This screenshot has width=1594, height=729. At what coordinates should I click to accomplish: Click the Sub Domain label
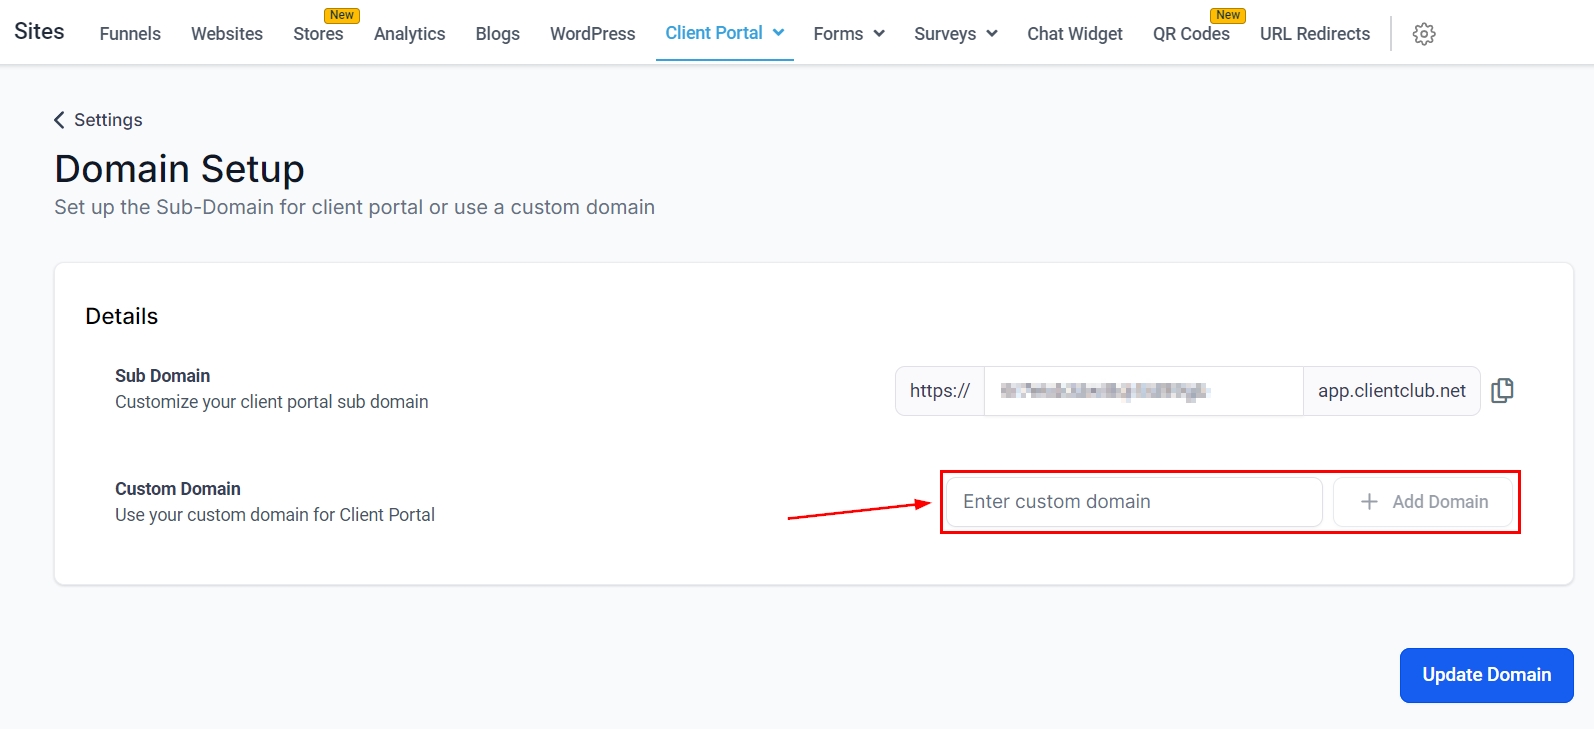pyautogui.click(x=163, y=376)
